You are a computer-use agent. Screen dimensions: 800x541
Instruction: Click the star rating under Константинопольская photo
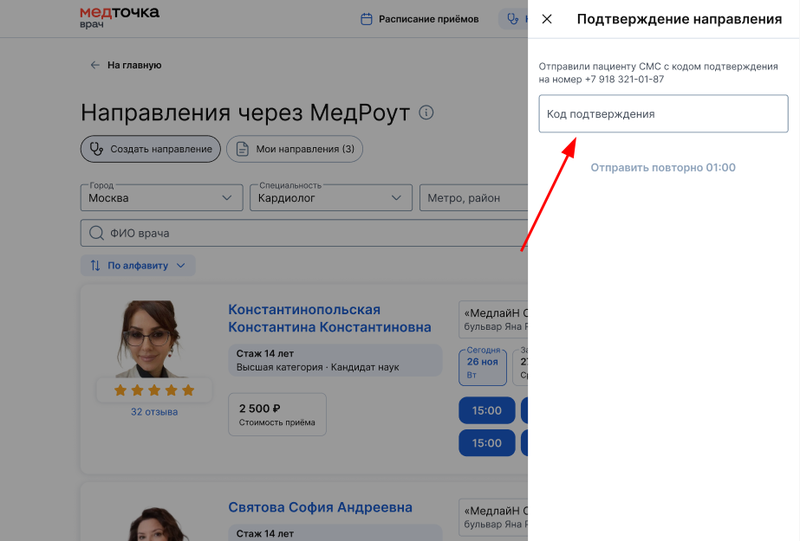coord(154,390)
